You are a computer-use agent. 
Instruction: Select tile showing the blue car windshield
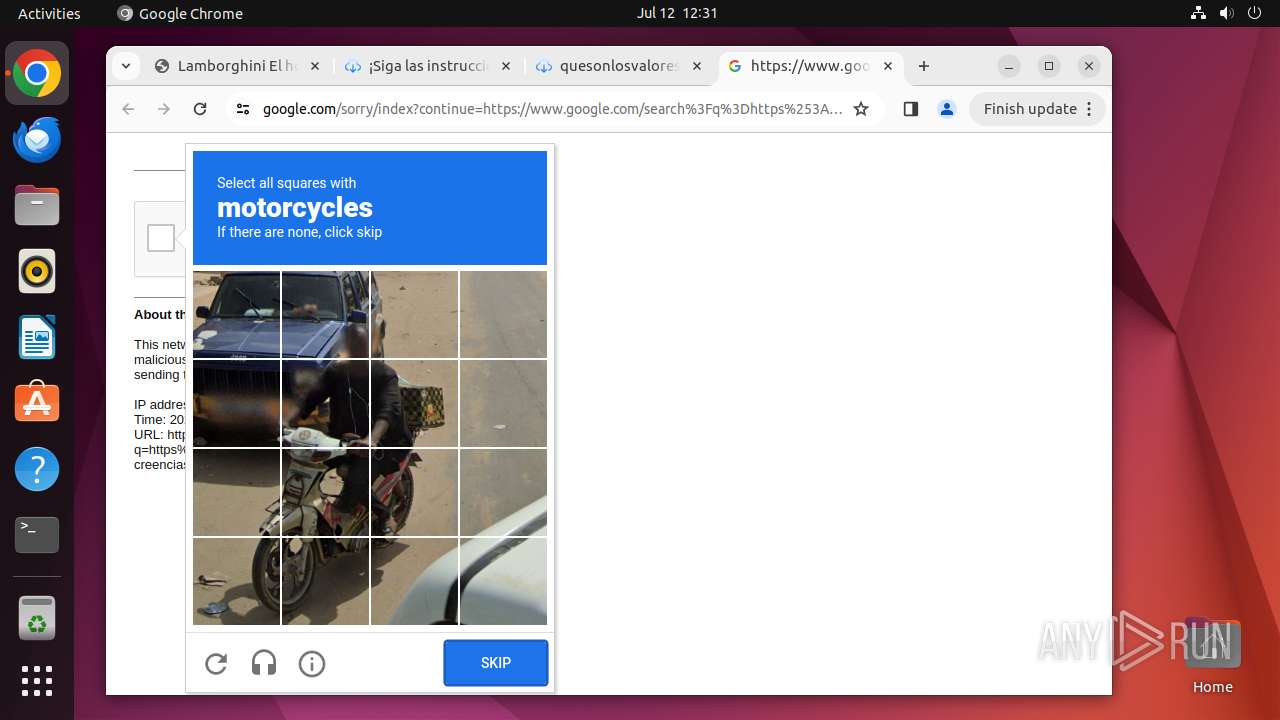[236, 314]
